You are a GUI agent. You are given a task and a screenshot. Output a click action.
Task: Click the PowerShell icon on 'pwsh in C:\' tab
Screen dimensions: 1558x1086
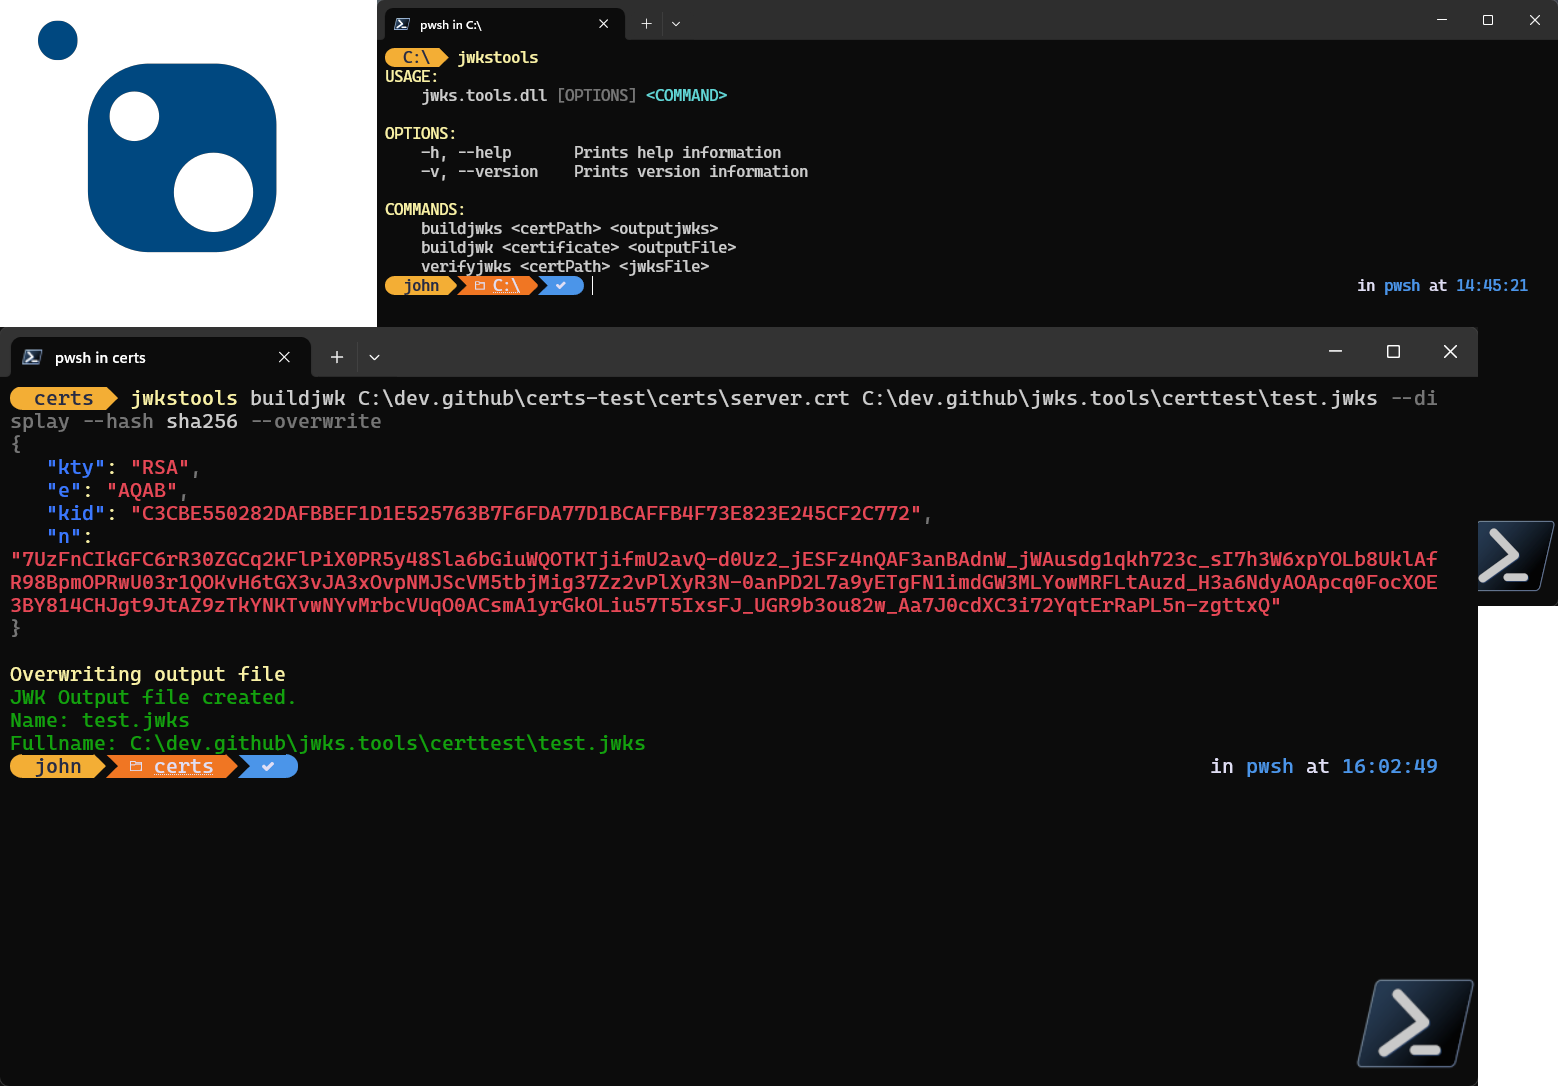coord(402,24)
